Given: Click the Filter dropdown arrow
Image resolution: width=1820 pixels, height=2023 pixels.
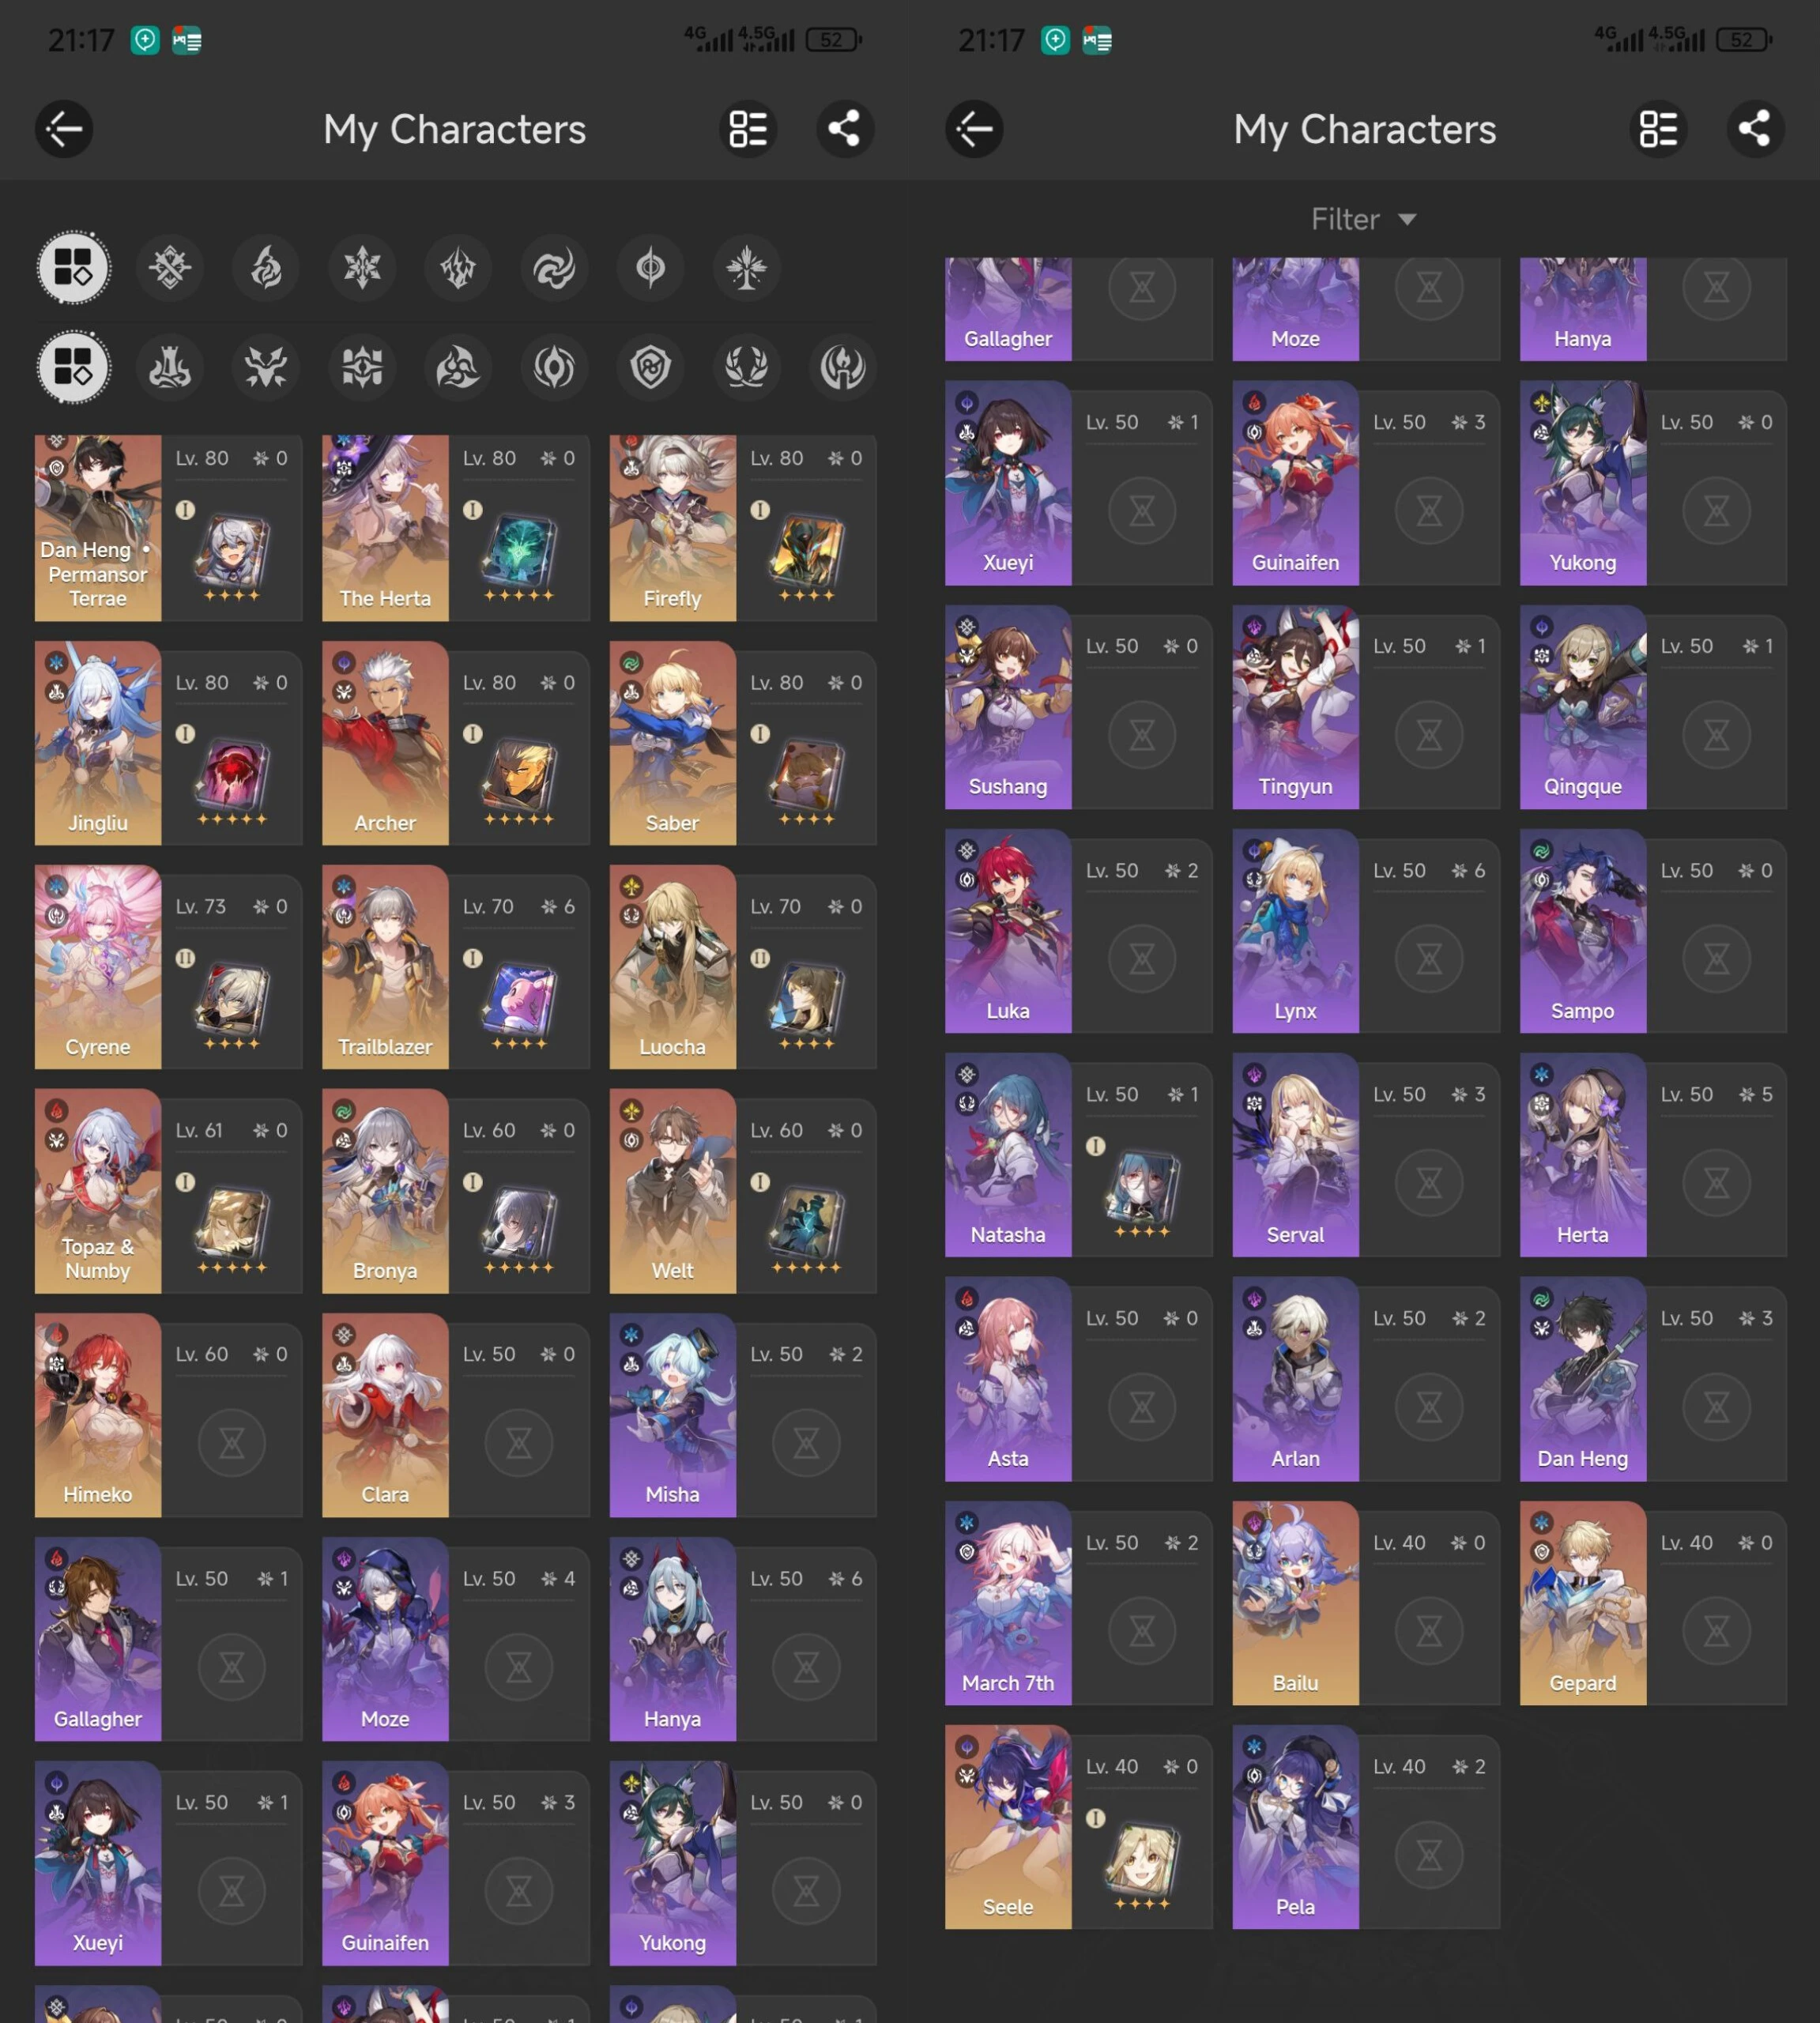Looking at the screenshot, I should click(x=1407, y=219).
